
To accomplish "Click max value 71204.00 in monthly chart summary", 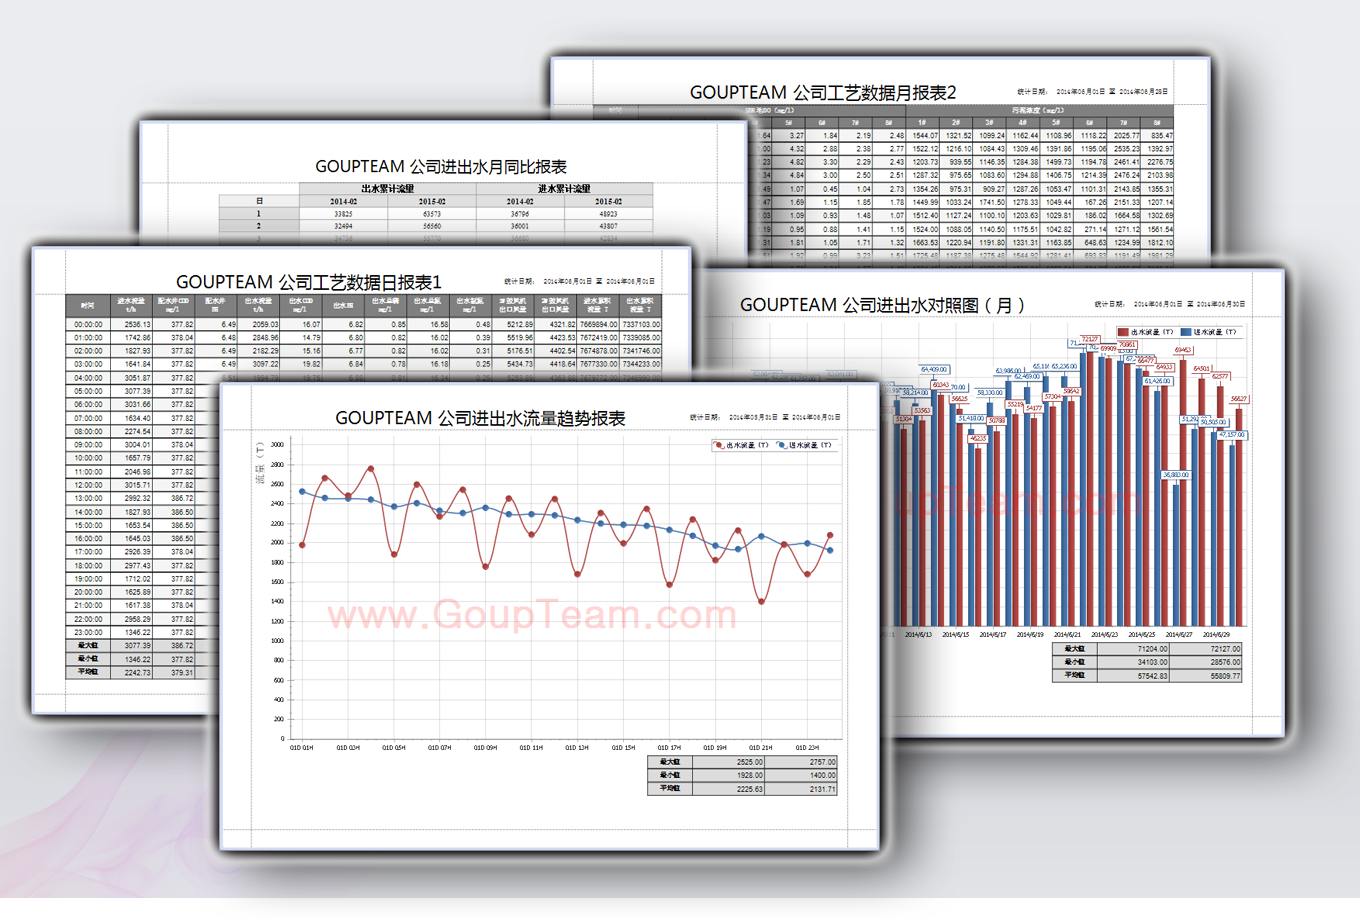I will [x=1152, y=649].
